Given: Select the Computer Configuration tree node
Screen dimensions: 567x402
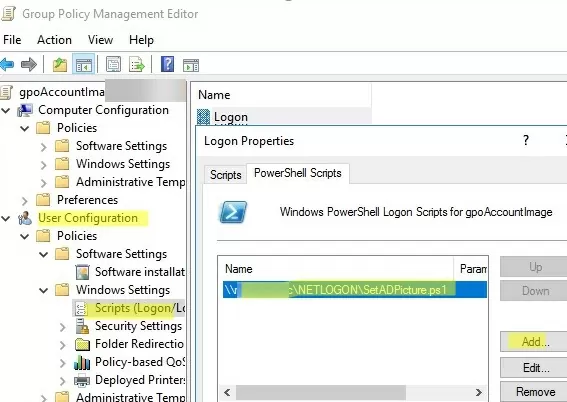Looking at the screenshot, I should point(103,110).
